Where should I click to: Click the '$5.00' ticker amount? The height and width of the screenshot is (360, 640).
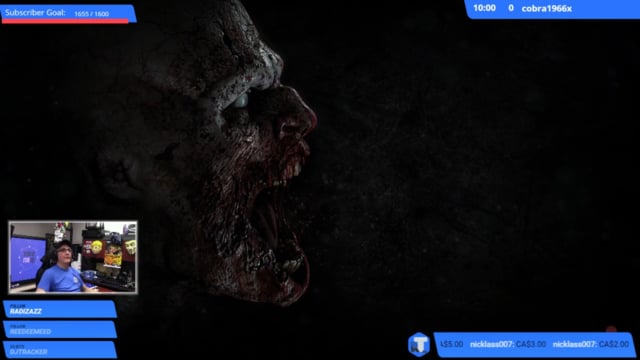point(452,344)
